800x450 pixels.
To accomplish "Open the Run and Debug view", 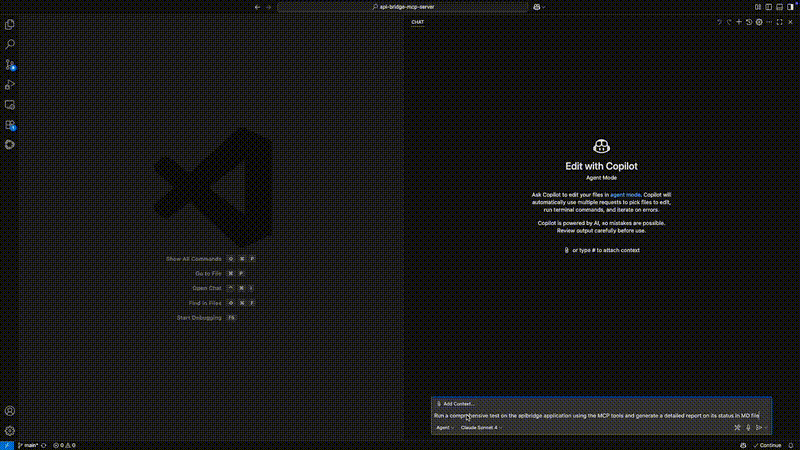I will 10,85.
